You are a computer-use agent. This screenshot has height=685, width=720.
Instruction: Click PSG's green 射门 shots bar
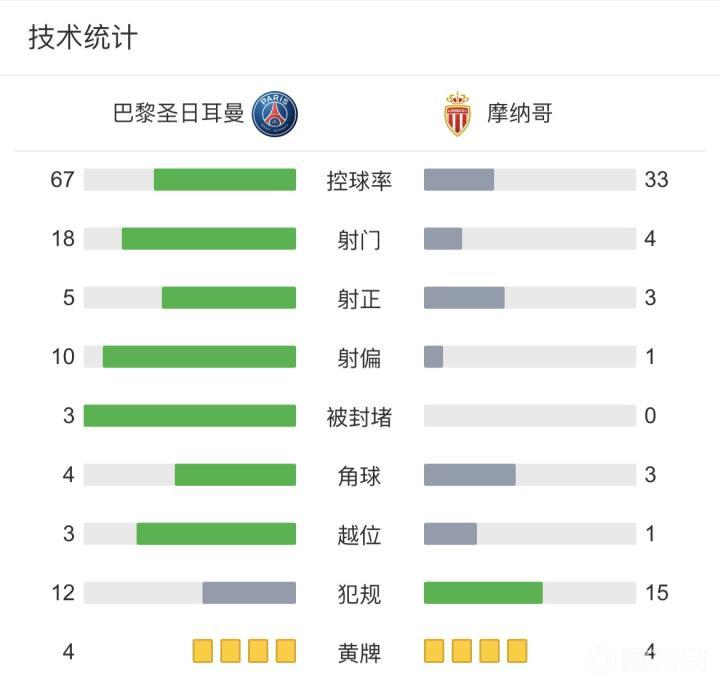[209, 239]
